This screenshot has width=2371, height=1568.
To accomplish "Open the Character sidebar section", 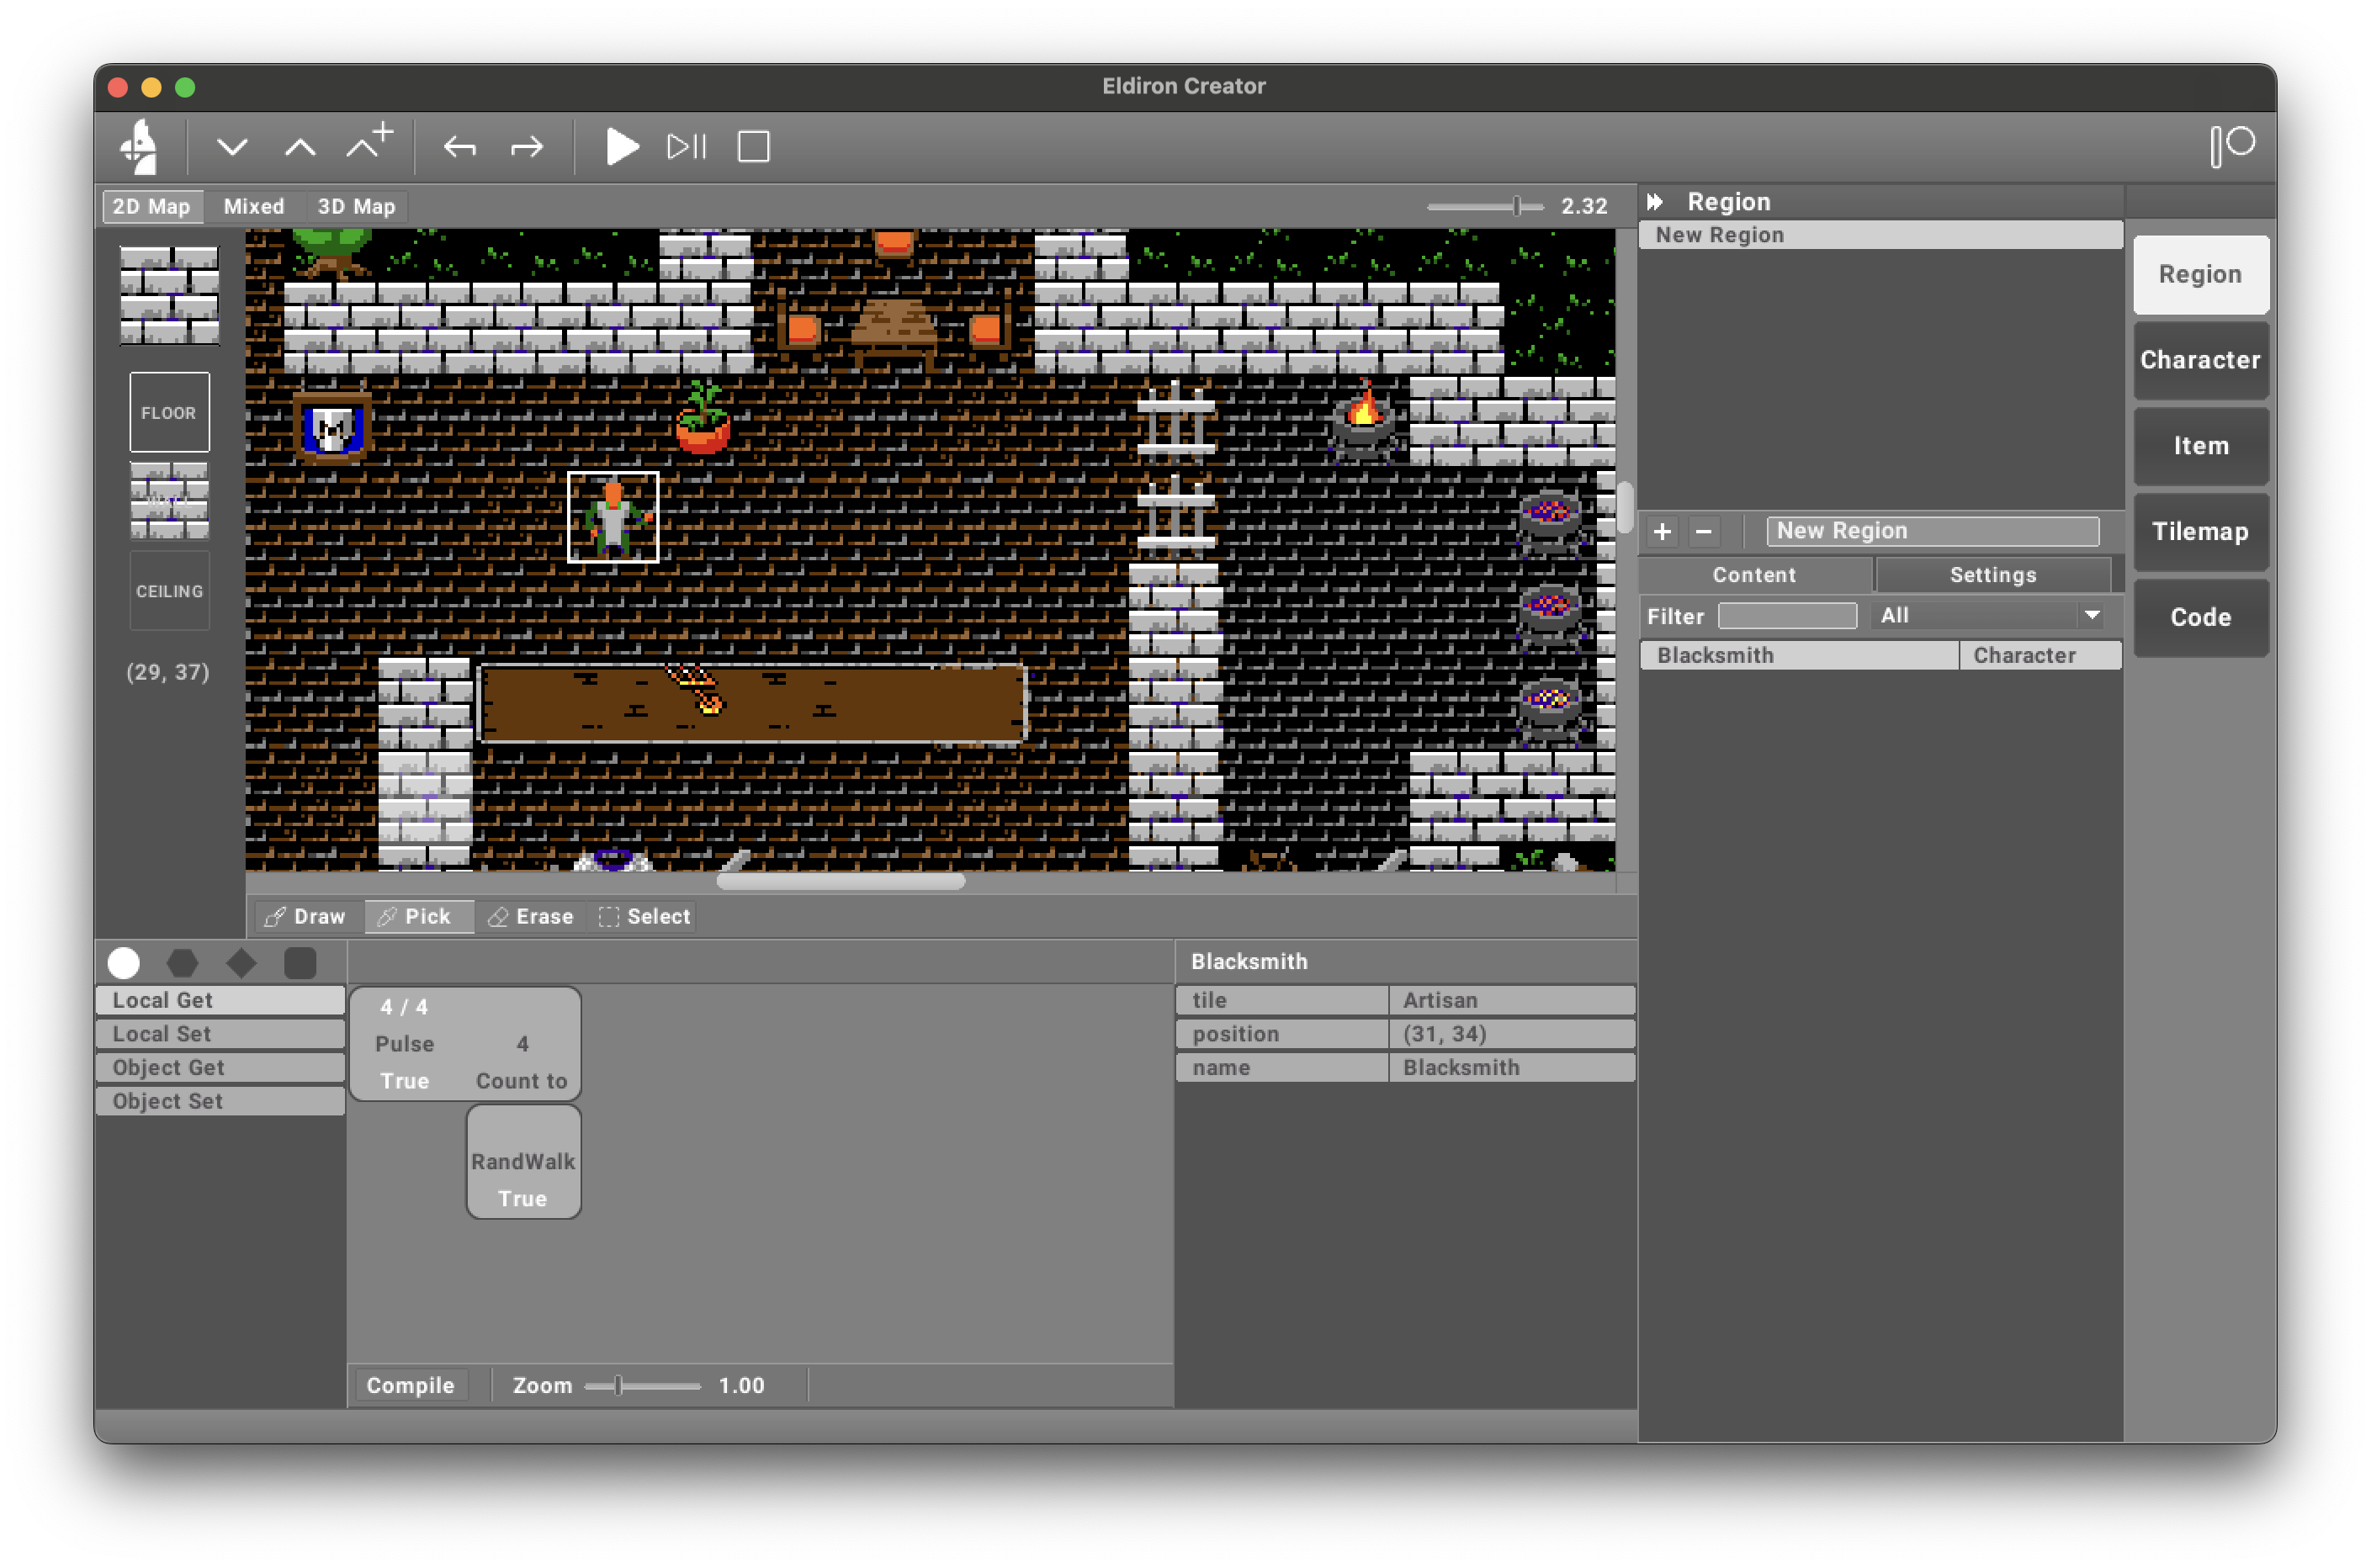I will (2200, 360).
